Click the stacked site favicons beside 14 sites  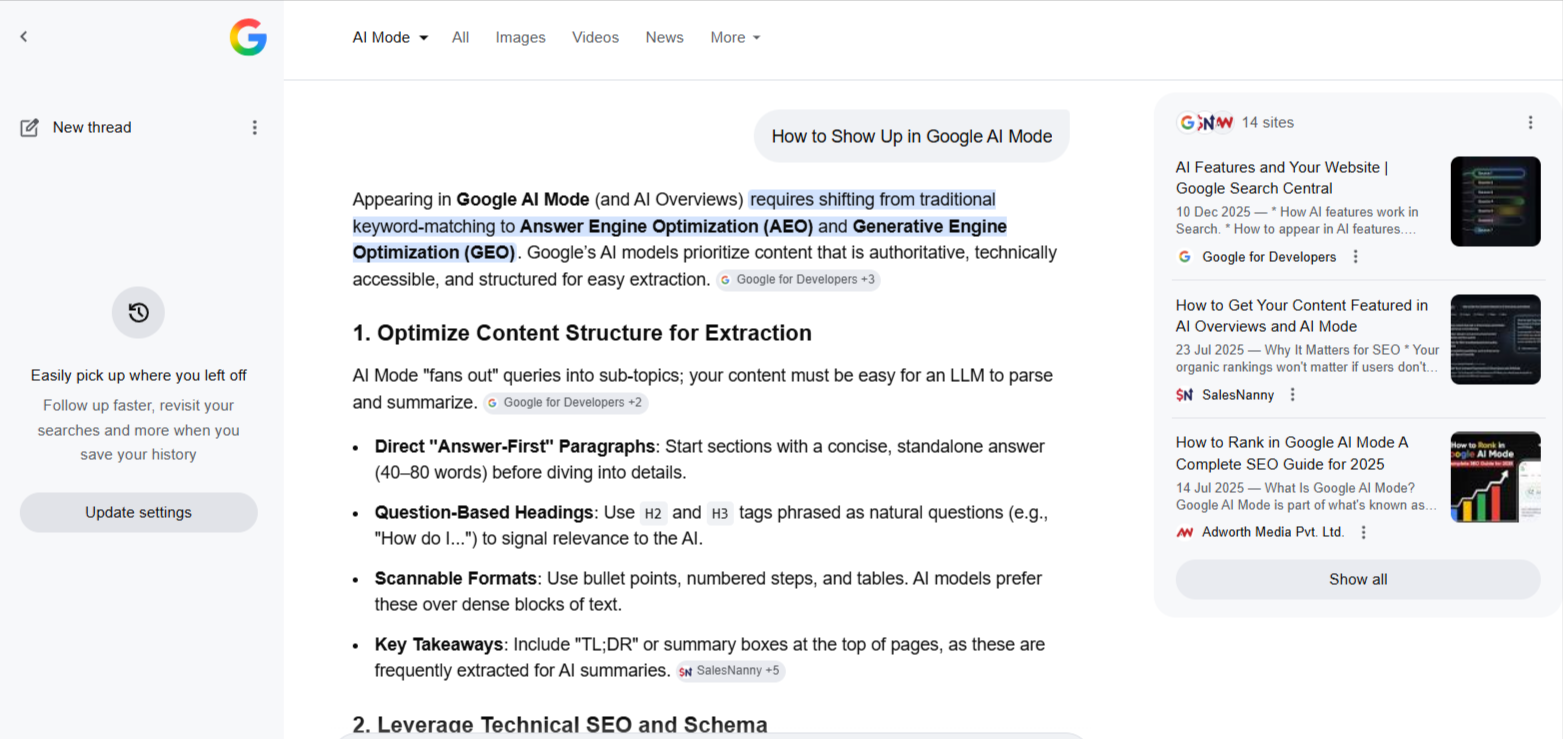point(1205,122)
